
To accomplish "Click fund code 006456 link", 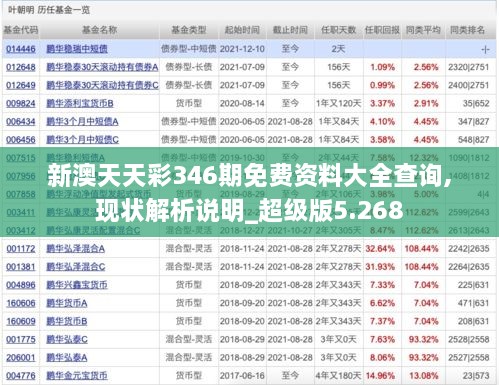I will (21, 140).
